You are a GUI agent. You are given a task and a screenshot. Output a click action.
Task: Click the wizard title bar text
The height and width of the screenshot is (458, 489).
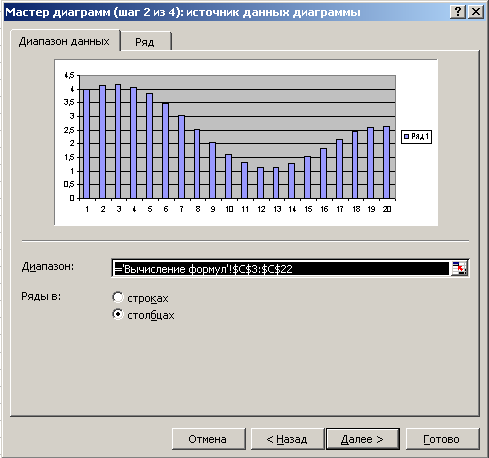(x=183, y=12)
